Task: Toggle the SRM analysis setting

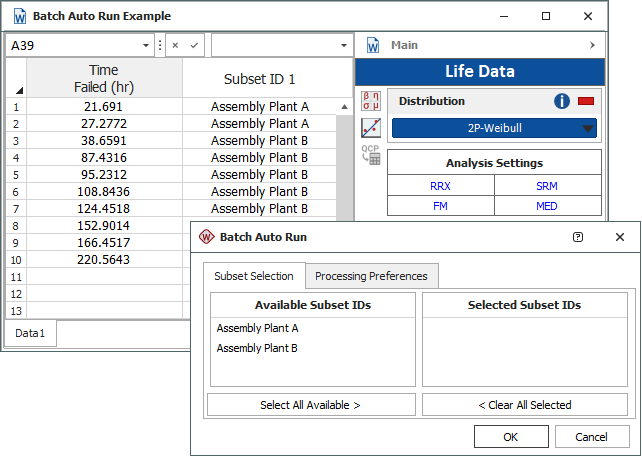Action: (x=547, y=185)
